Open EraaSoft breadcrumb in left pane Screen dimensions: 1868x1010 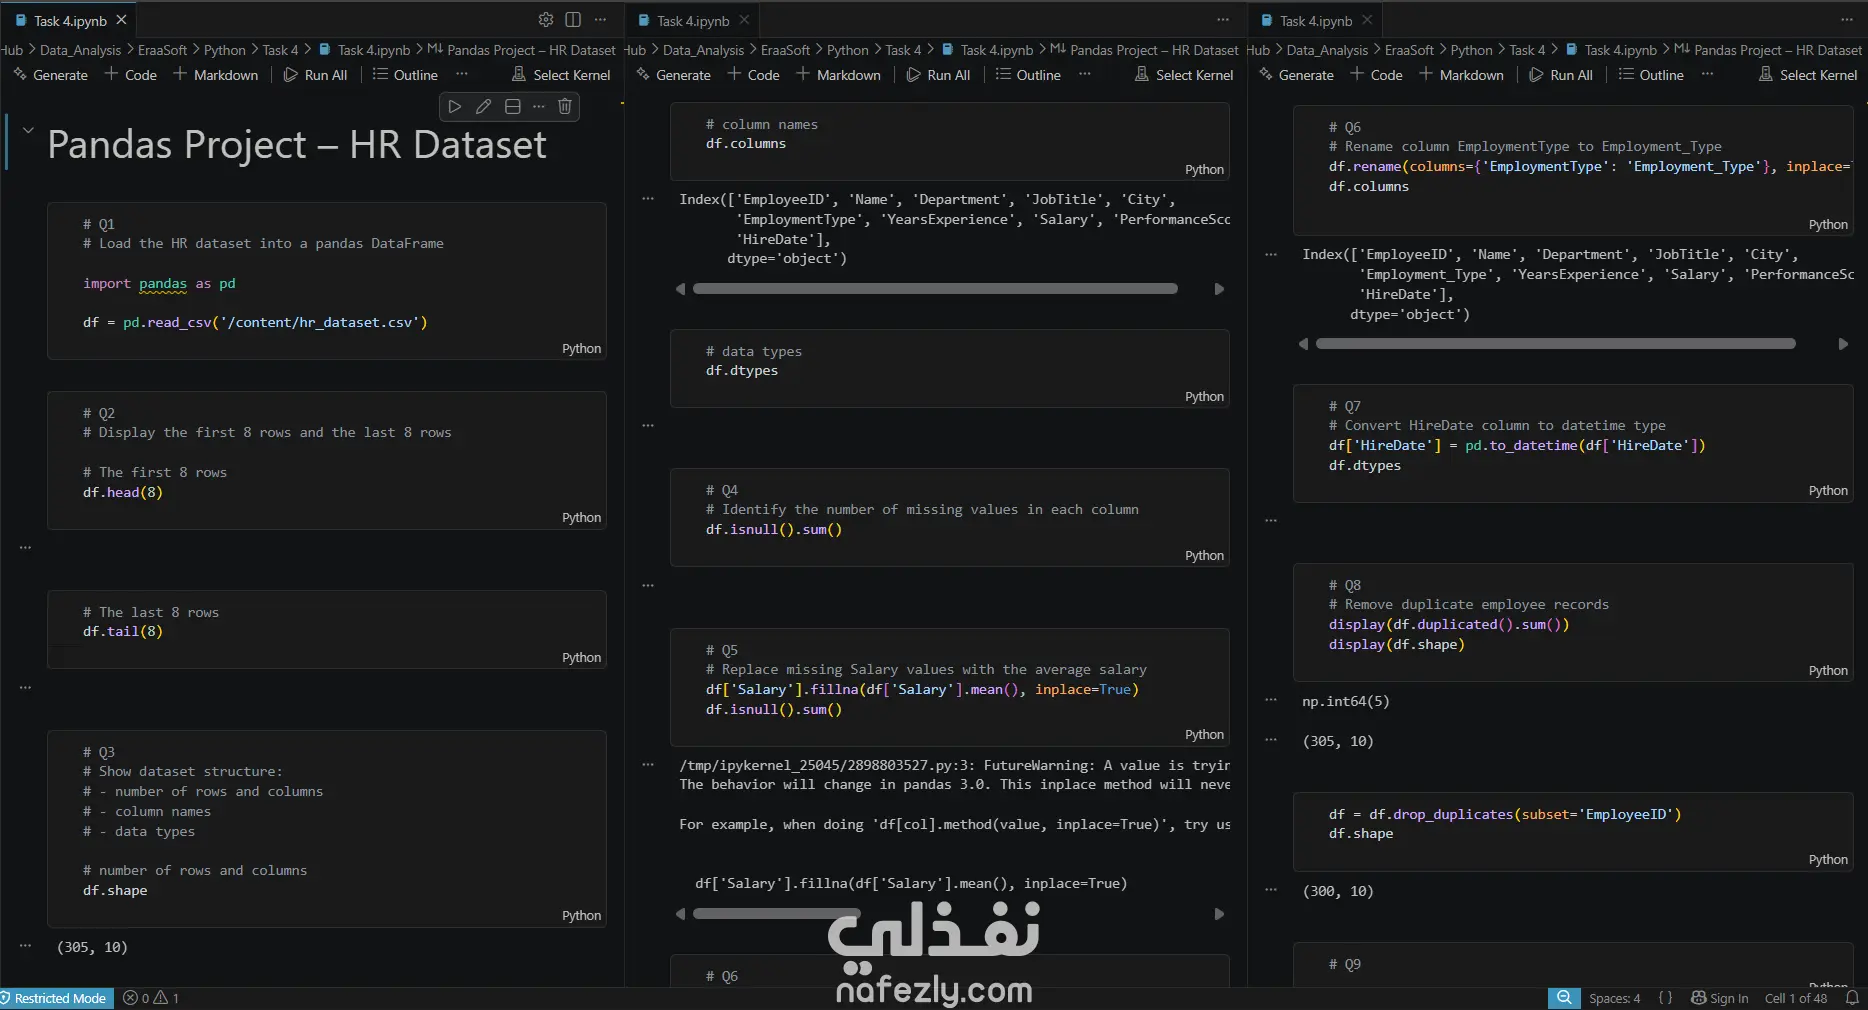[x=162, y=50]
